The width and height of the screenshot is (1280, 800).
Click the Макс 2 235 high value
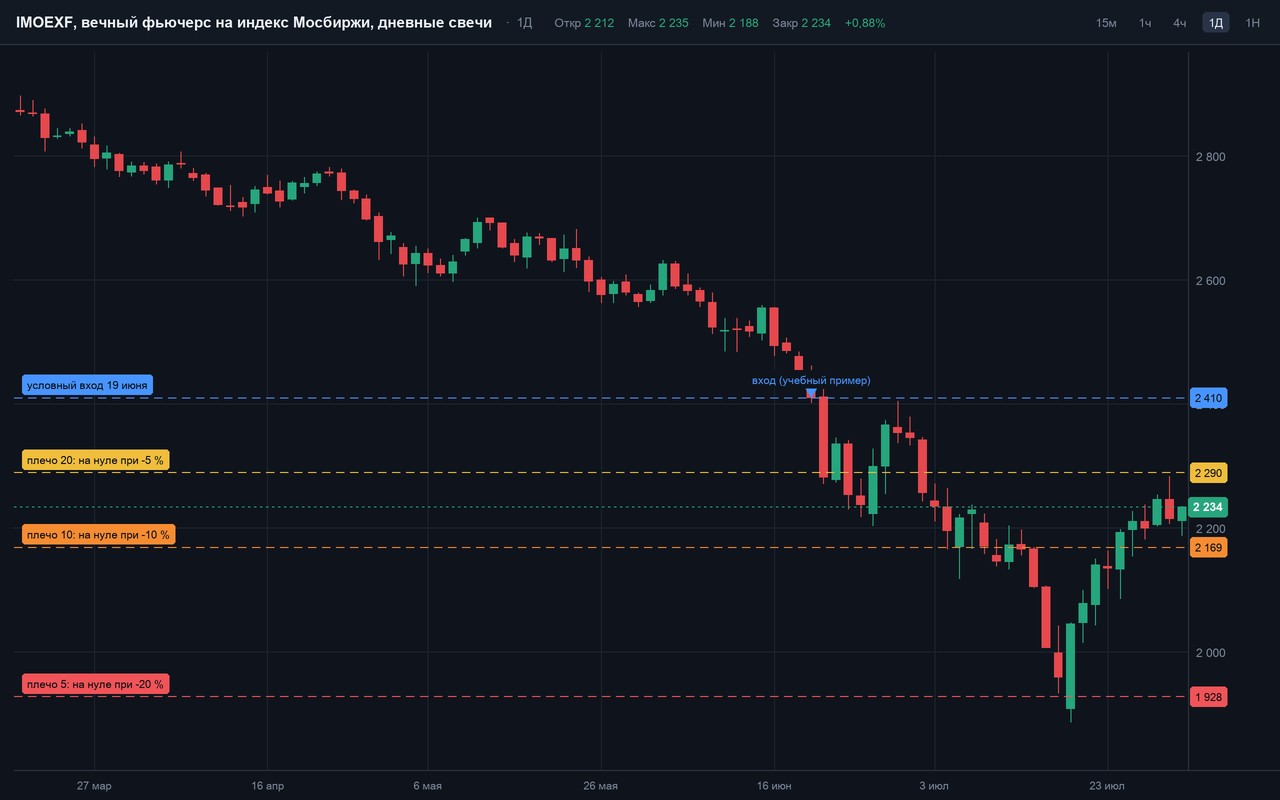point(658,23)
